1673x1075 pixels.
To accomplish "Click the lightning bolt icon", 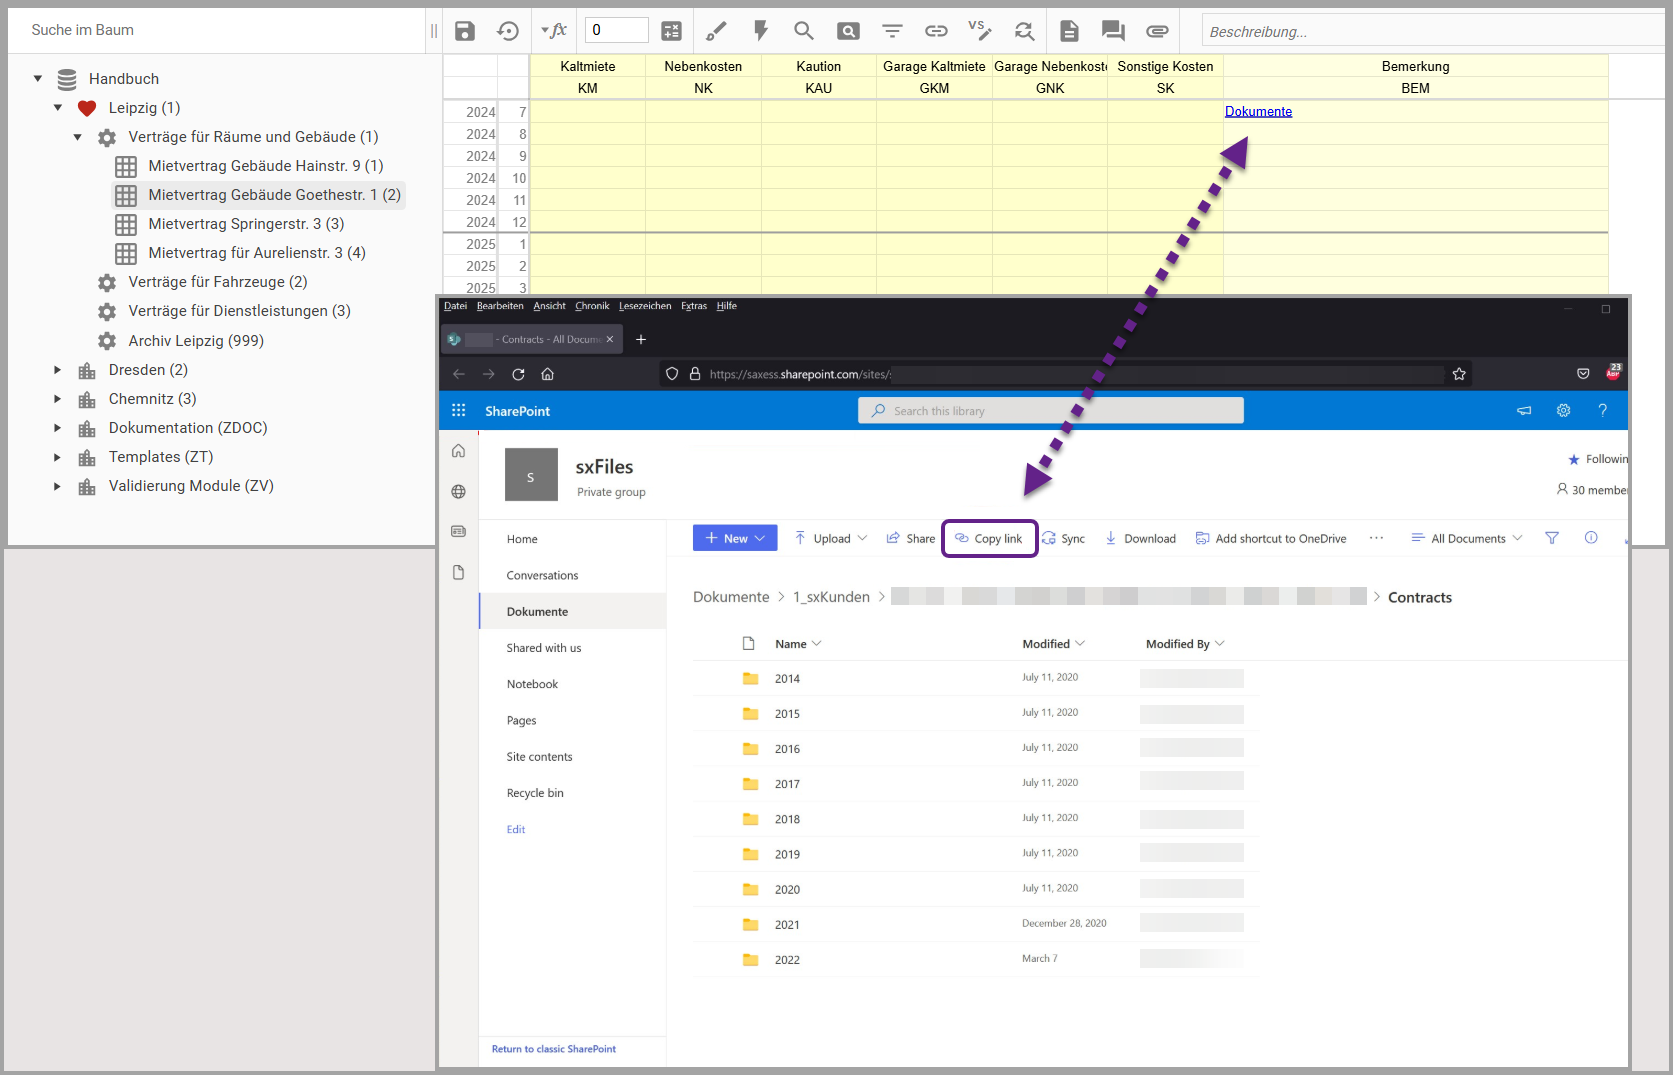I will point(761,31).
